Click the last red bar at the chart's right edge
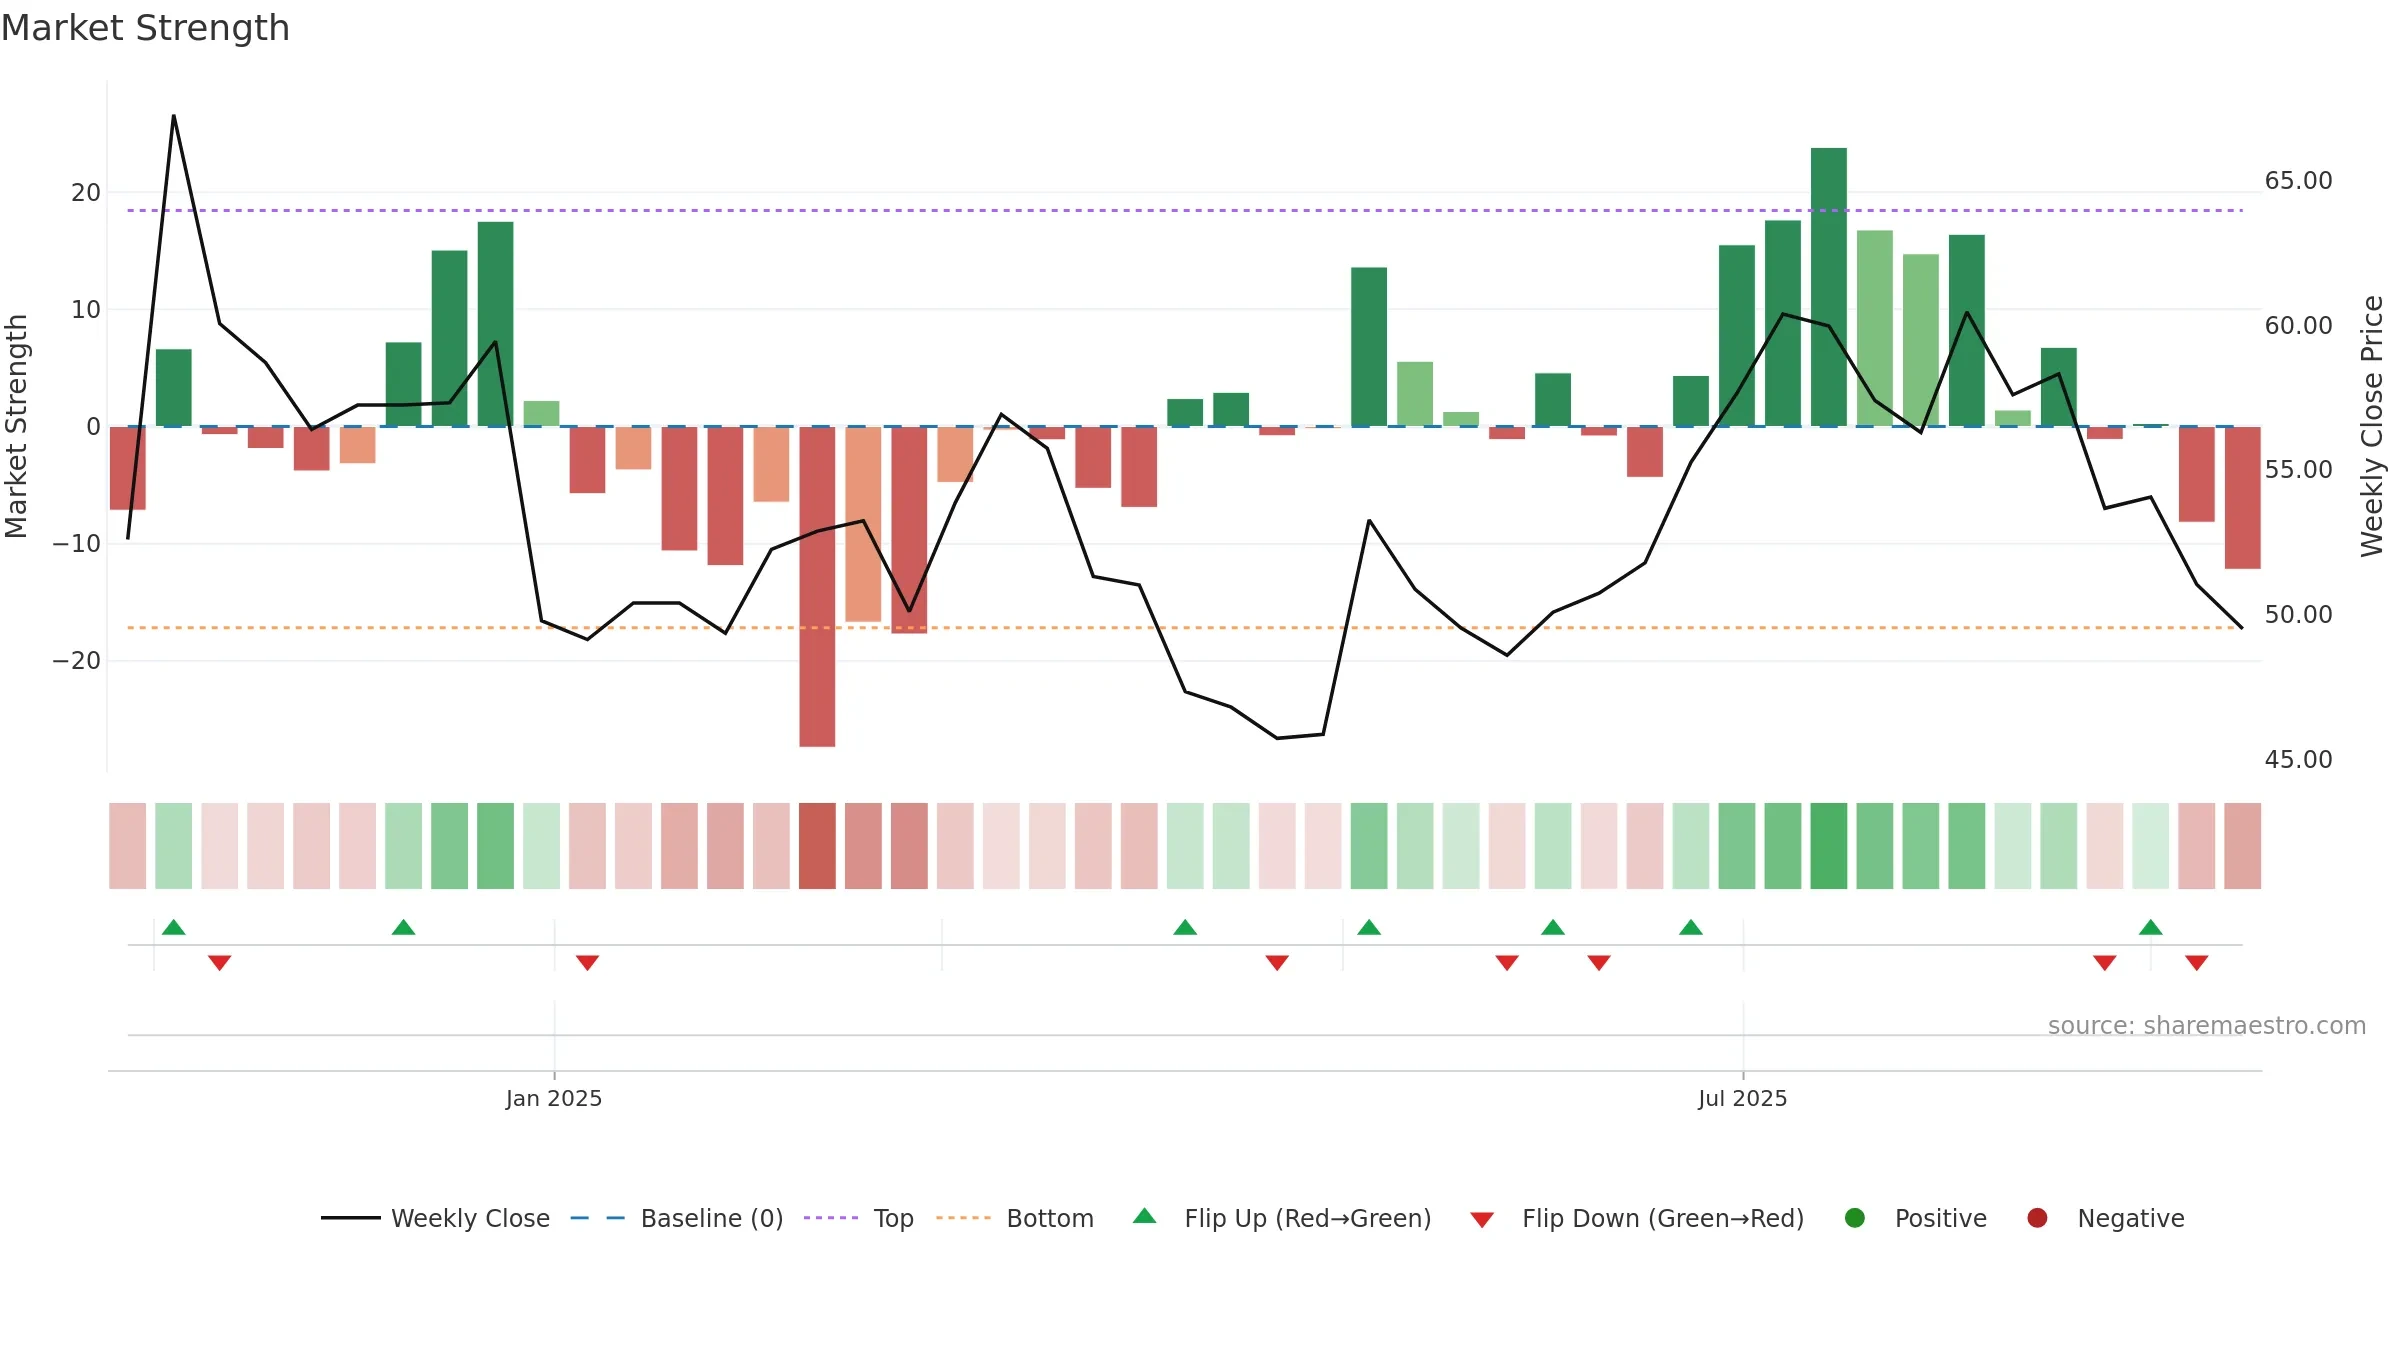Viewport: 2400px width, 1350px height. (x=2243, y=497)
